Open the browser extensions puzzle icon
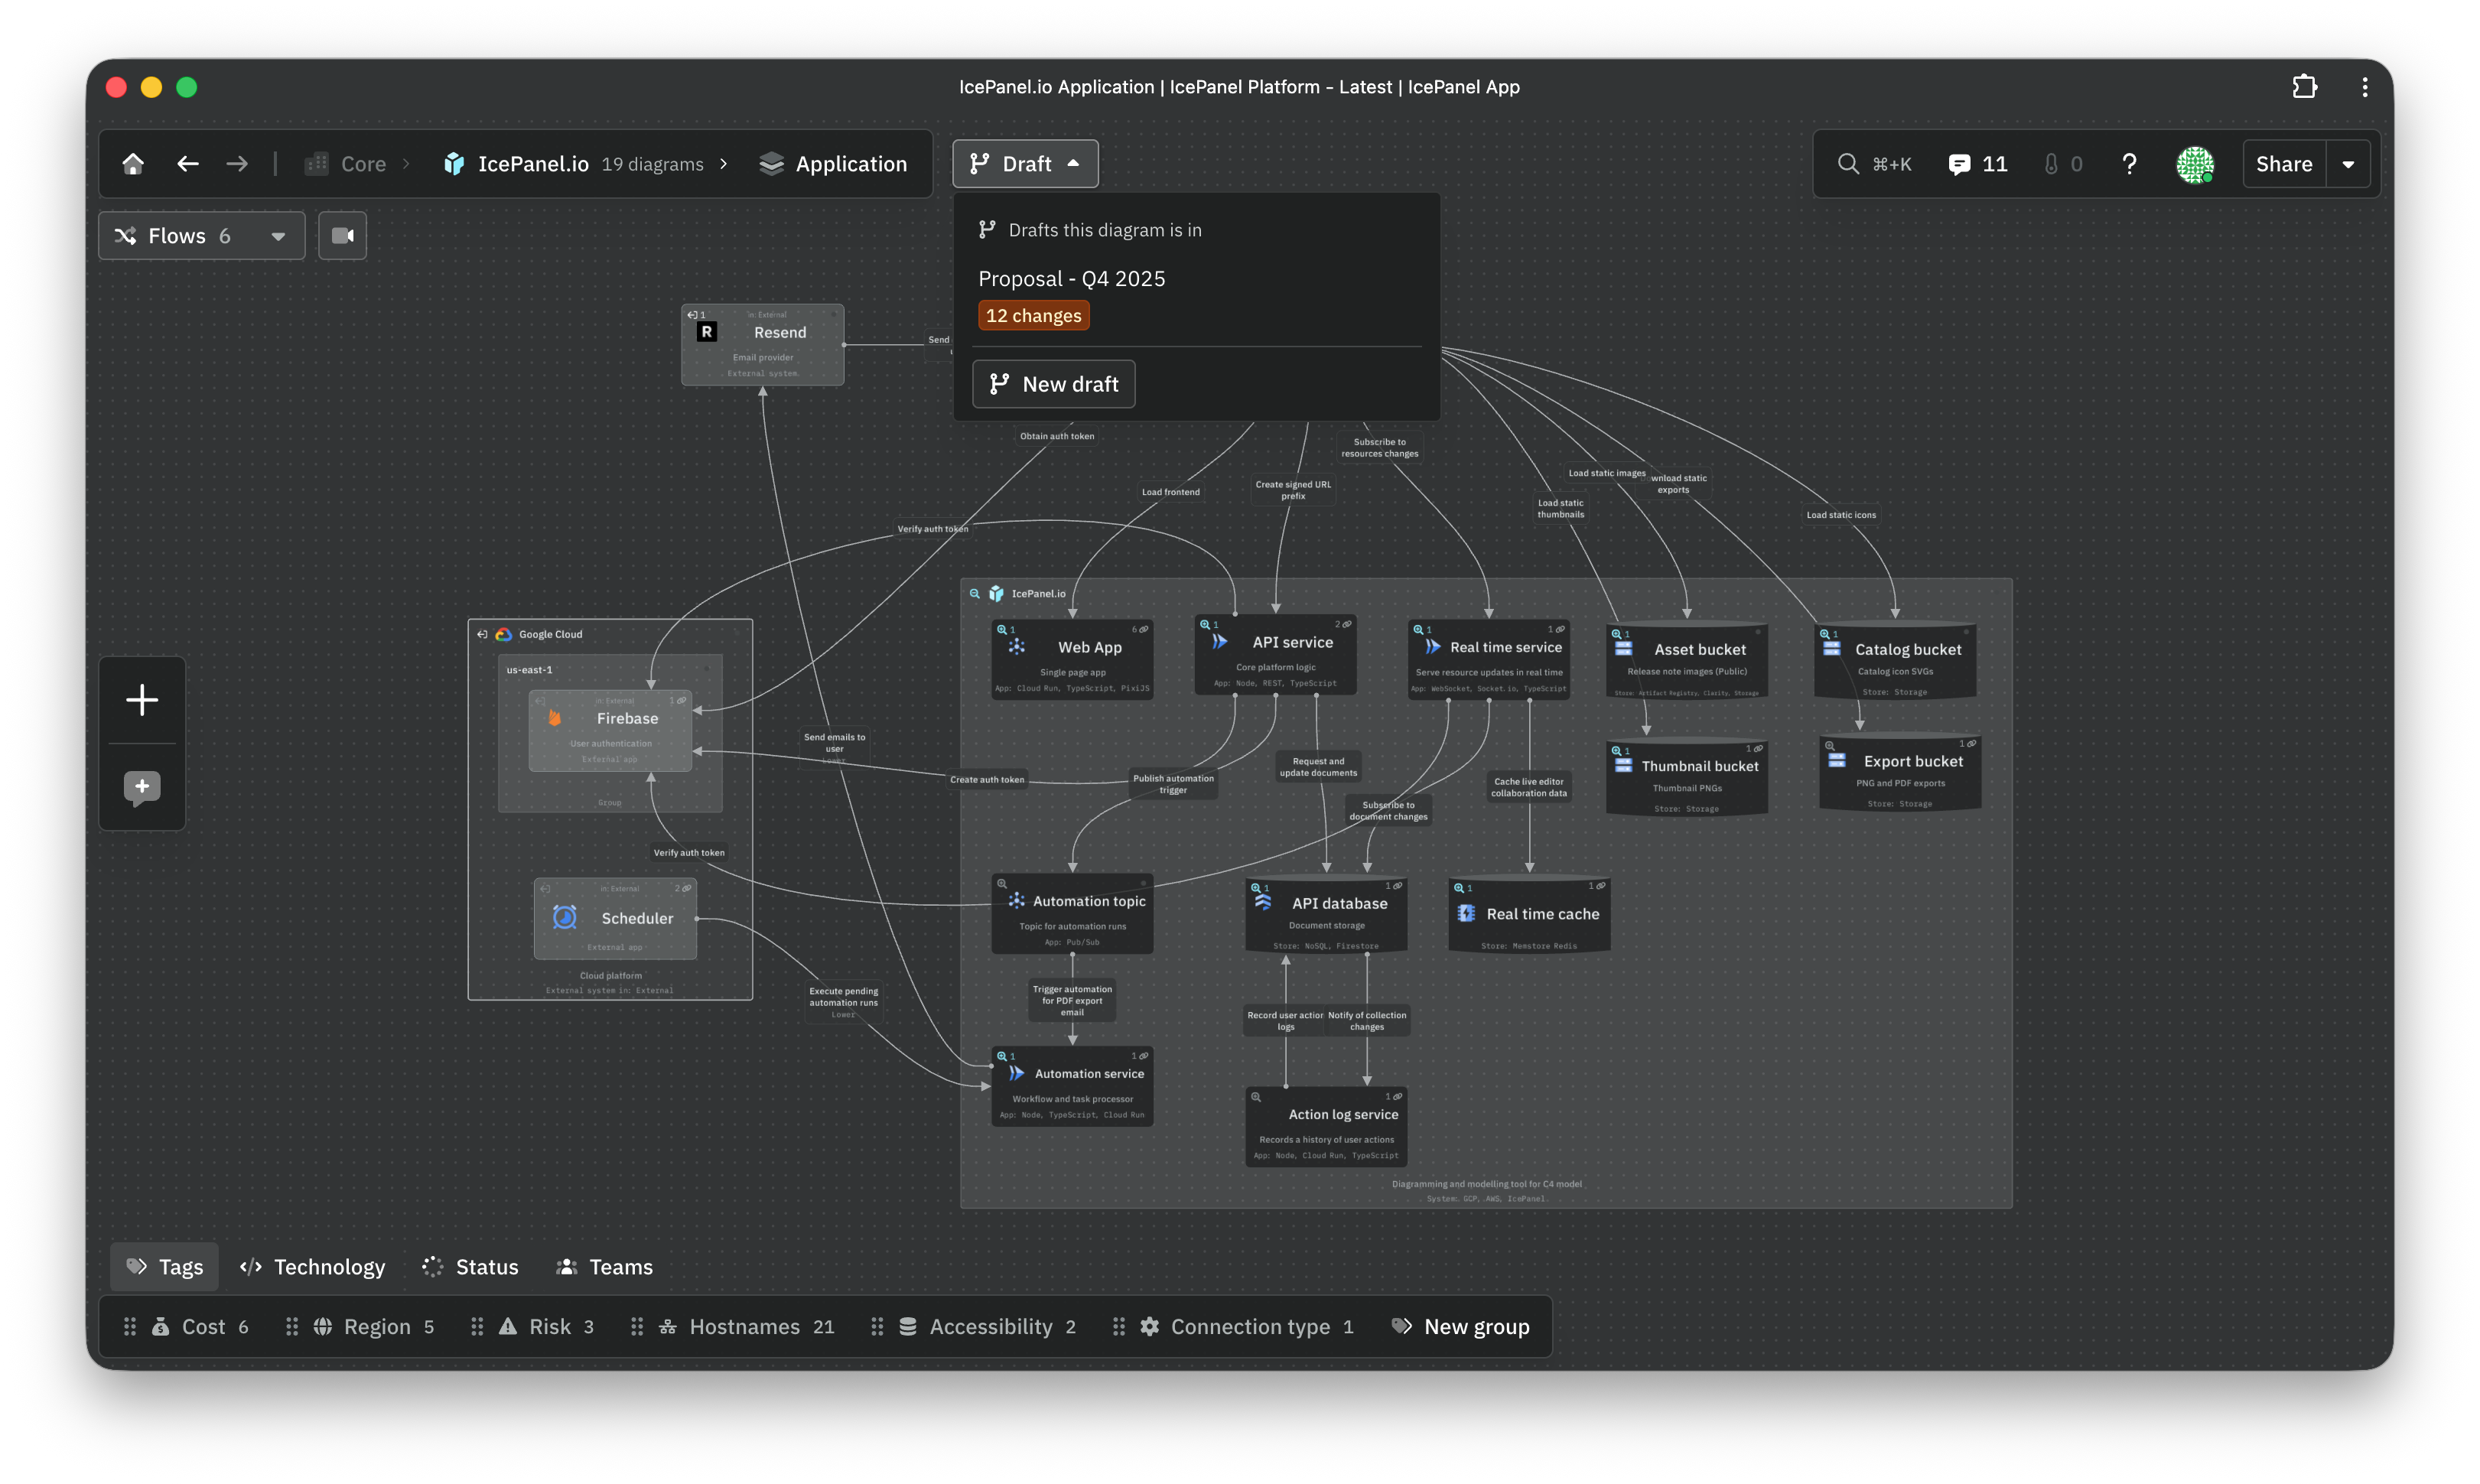 click(2304, 87)
